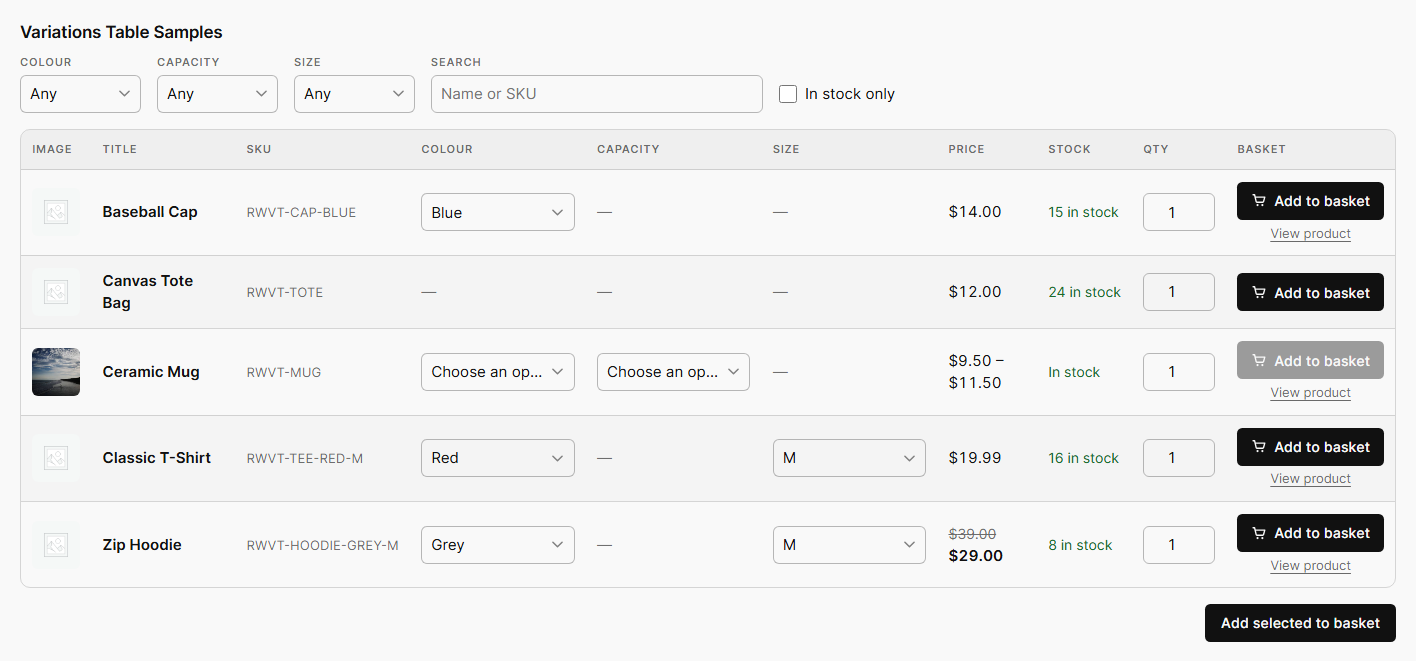Open Classic T-Shirt size dropdown
The height and width of the screenshot is (661, 1416).
849,458
